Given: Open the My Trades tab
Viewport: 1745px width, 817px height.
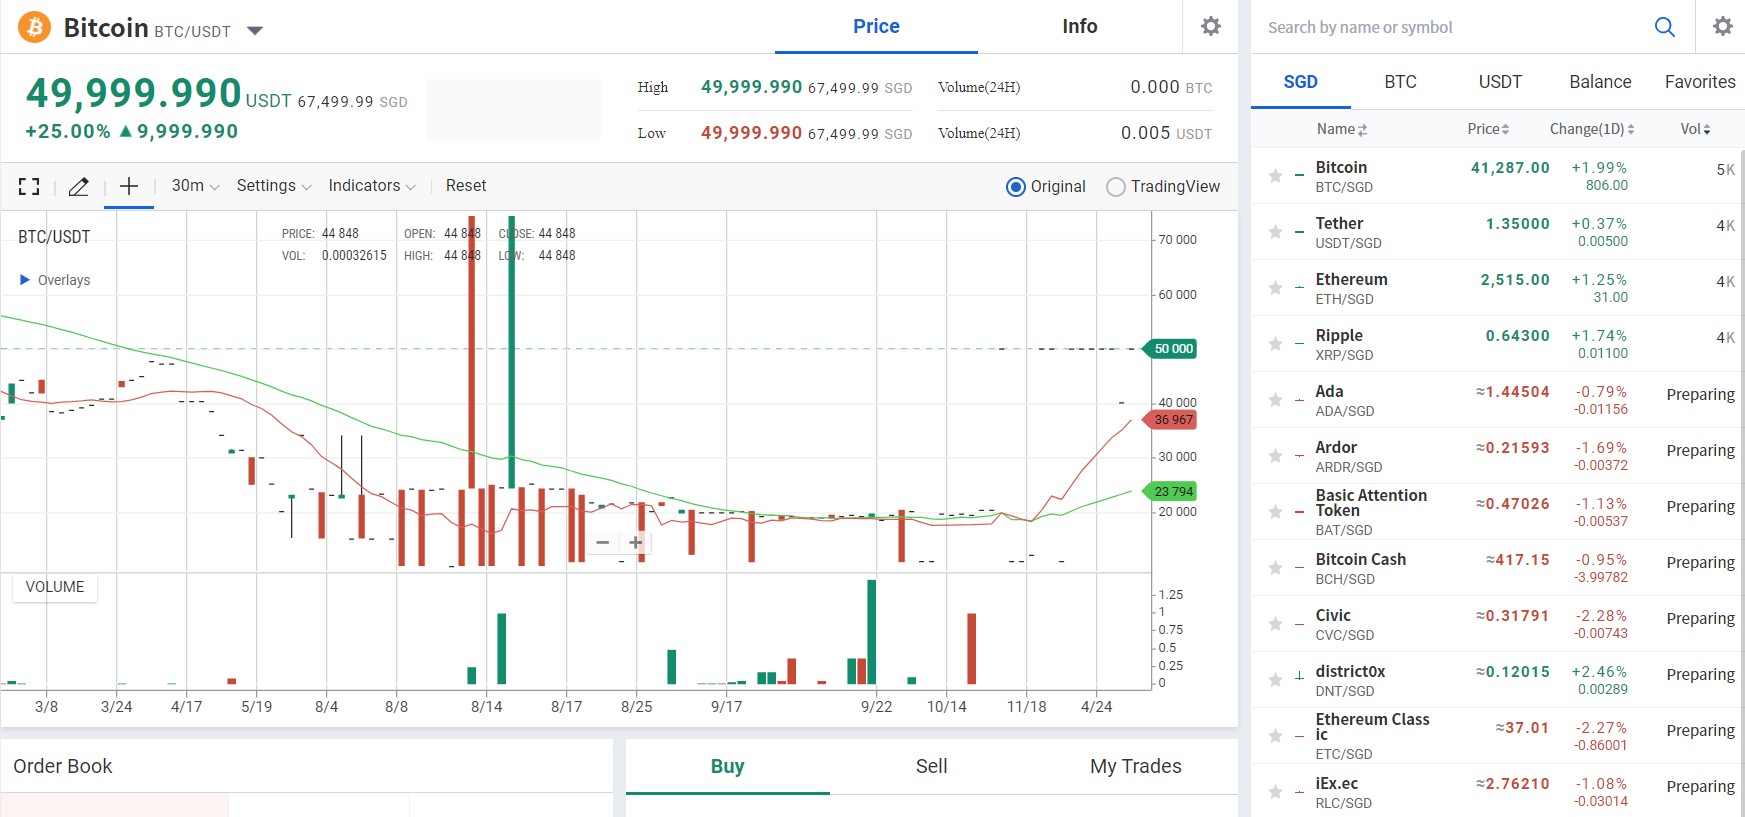Looking at the screenshot, I should [1135, 766].
